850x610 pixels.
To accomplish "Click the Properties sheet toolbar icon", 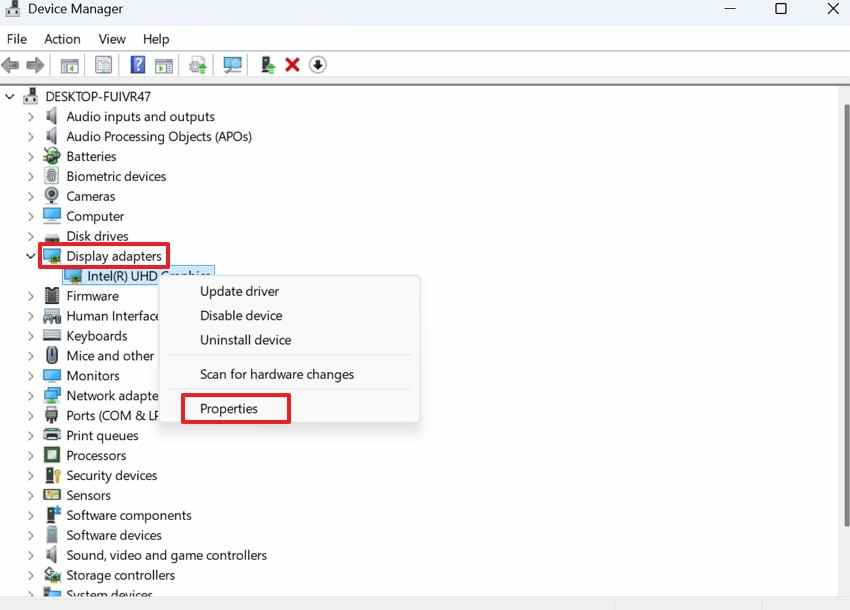I will click(104, 66).
